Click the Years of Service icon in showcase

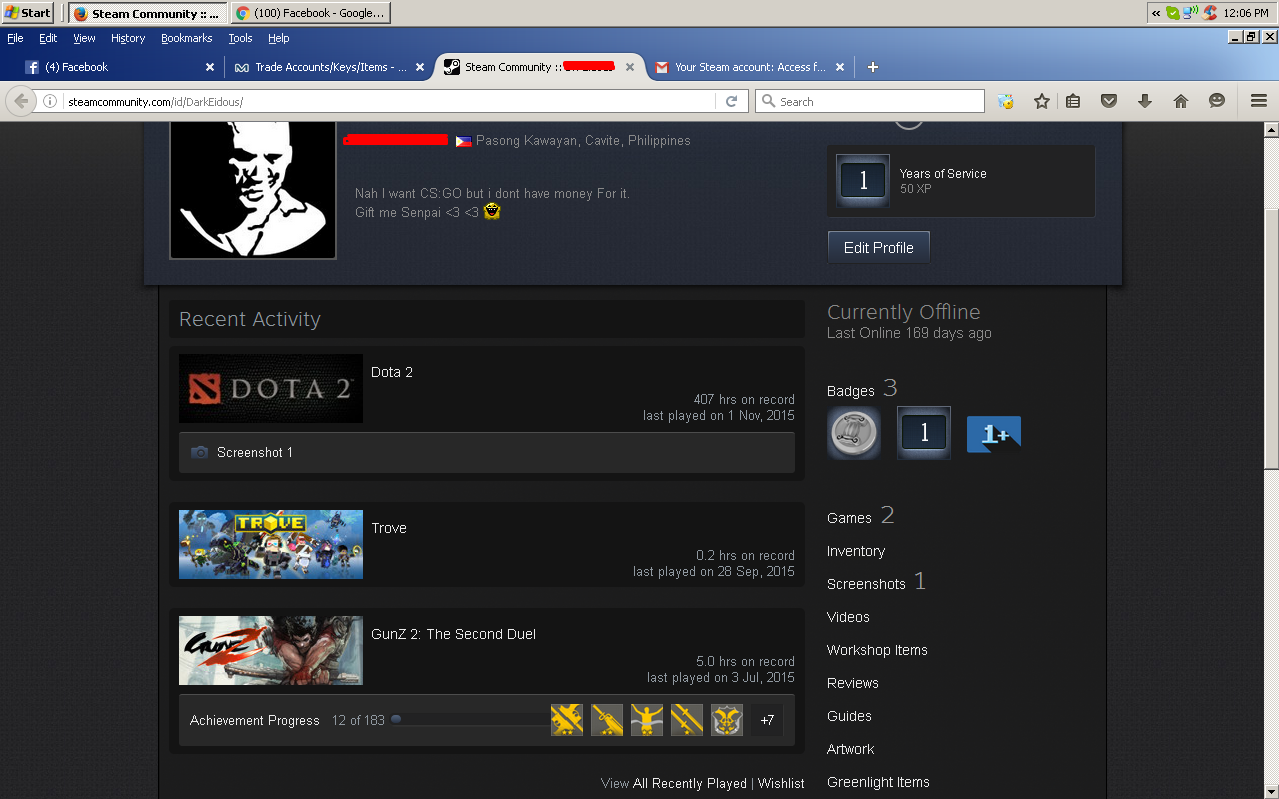click(863, 181)
